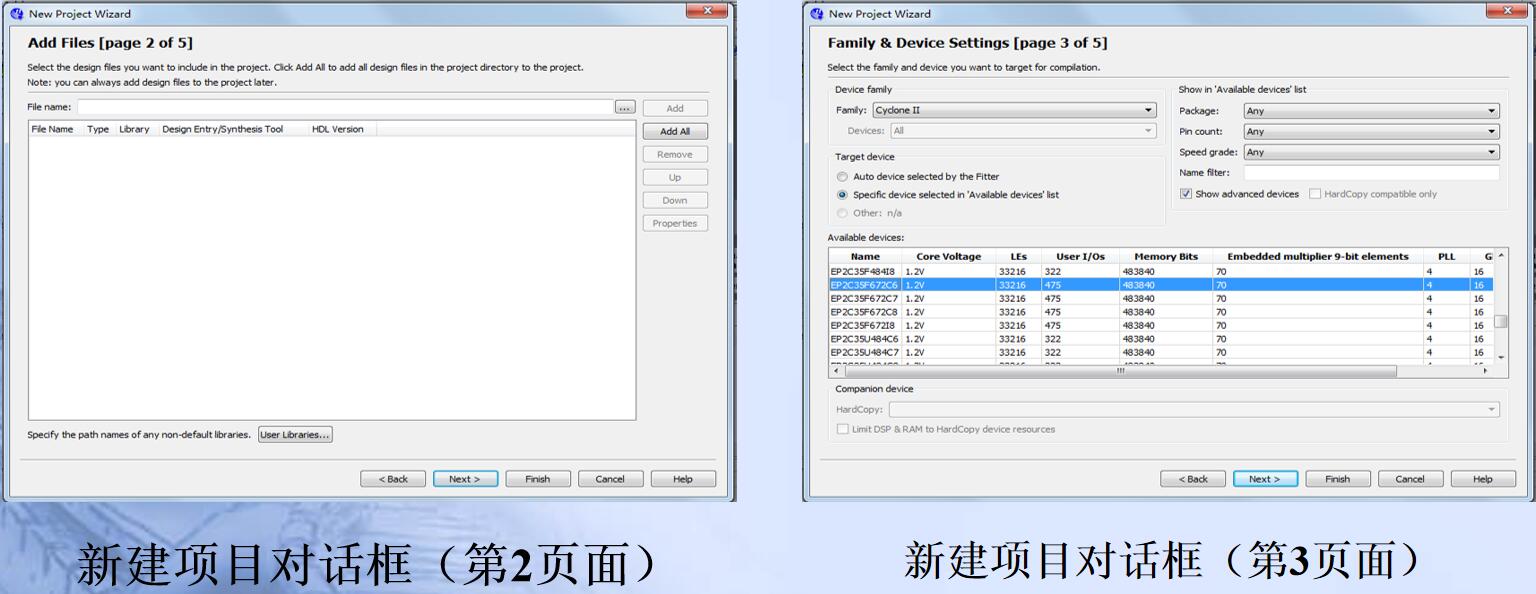Image resolution: width=1536 pixels, height=594 pixels.
Task: Open the User Libraries dialog
Action: (x=295, y=434)
